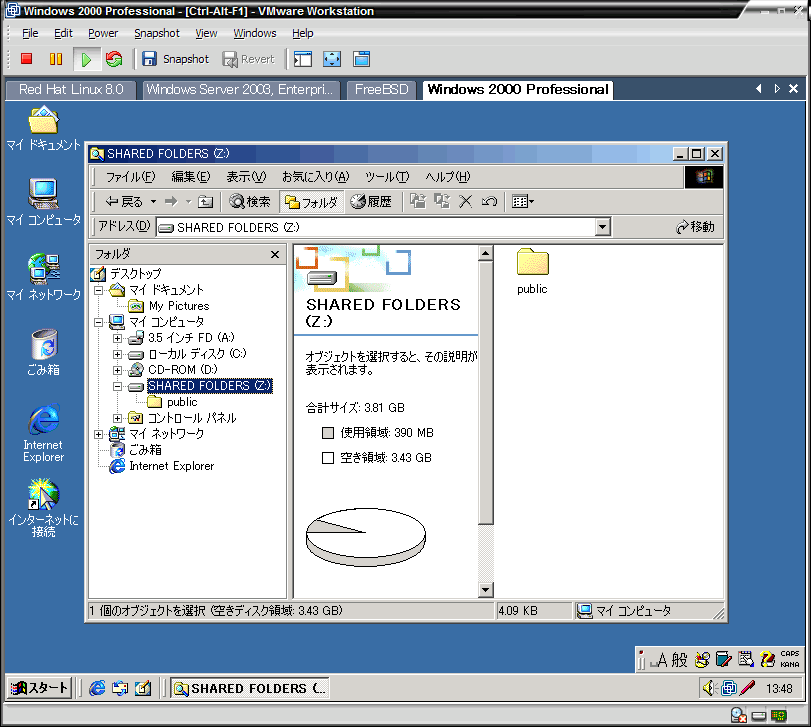
Task: Click the VMware quick switch window icon
Action: [x=361, y=59]
